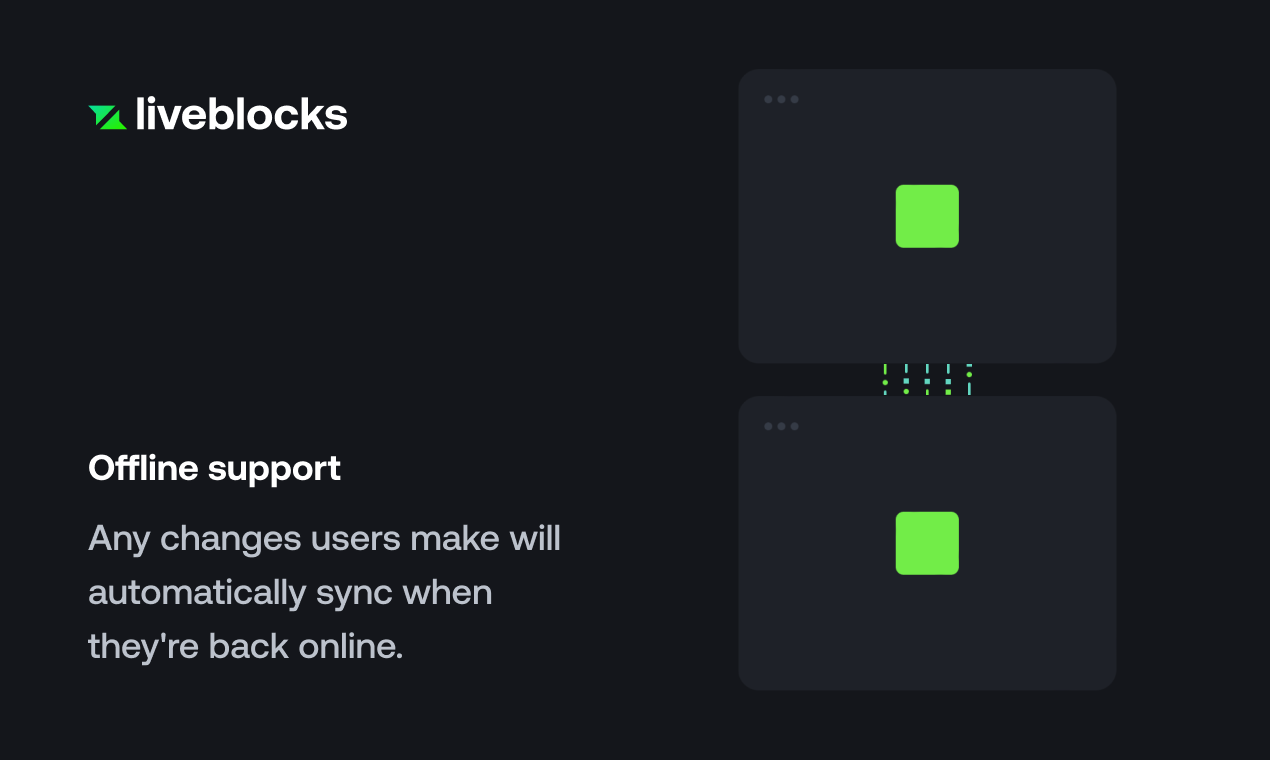This screenshot has height=760, width=1270.
Task: Select the green square in top window
Action: (x=927, y=216)
